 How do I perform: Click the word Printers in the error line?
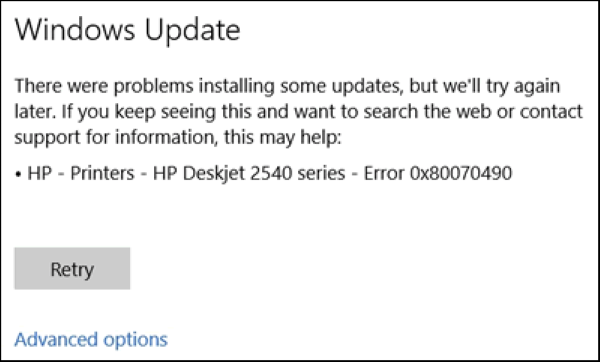coord(103,173)
